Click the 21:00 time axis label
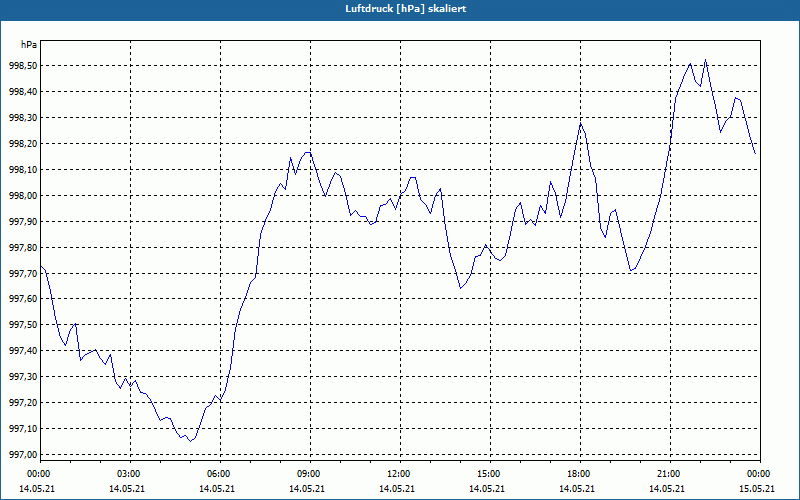The image size is (800, 500). (670, 474)
